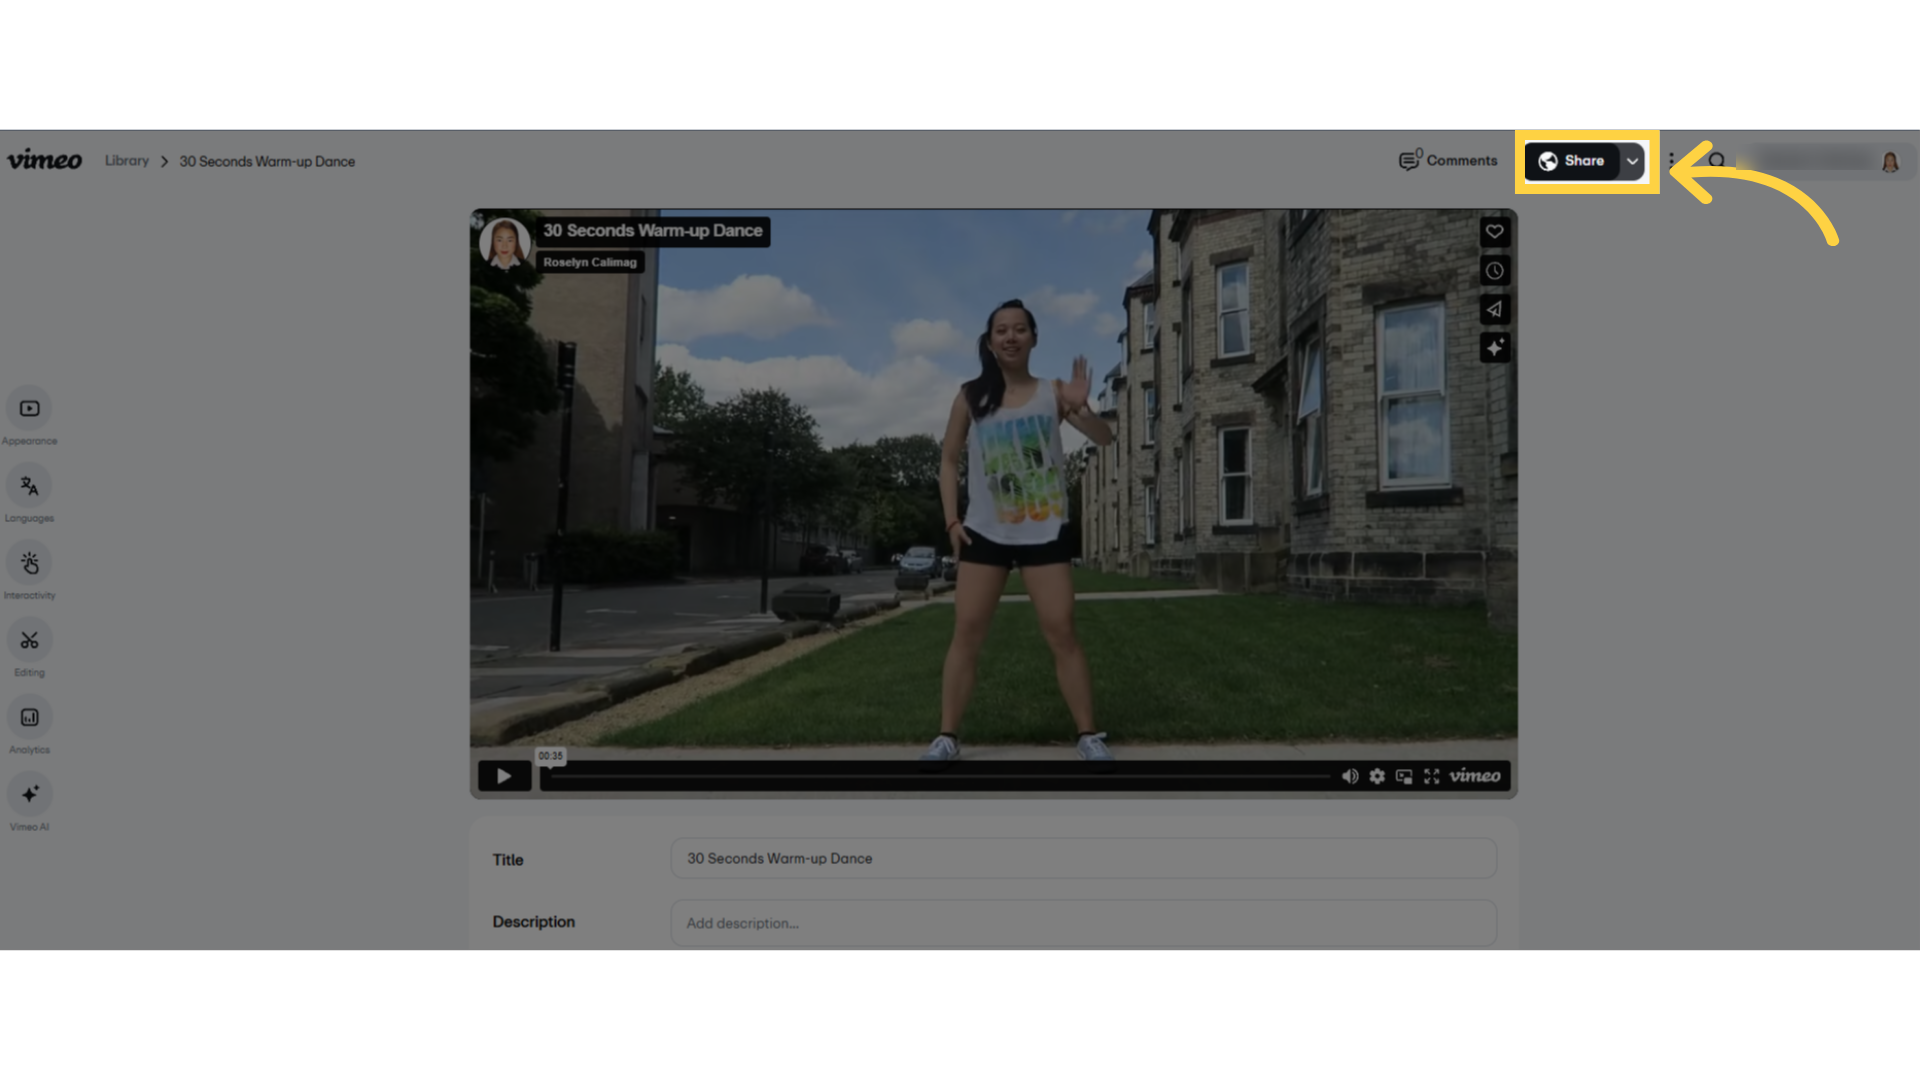Open the three-dot more options menu
The image size is (1920, 1080).
[x=1671, y=160]
